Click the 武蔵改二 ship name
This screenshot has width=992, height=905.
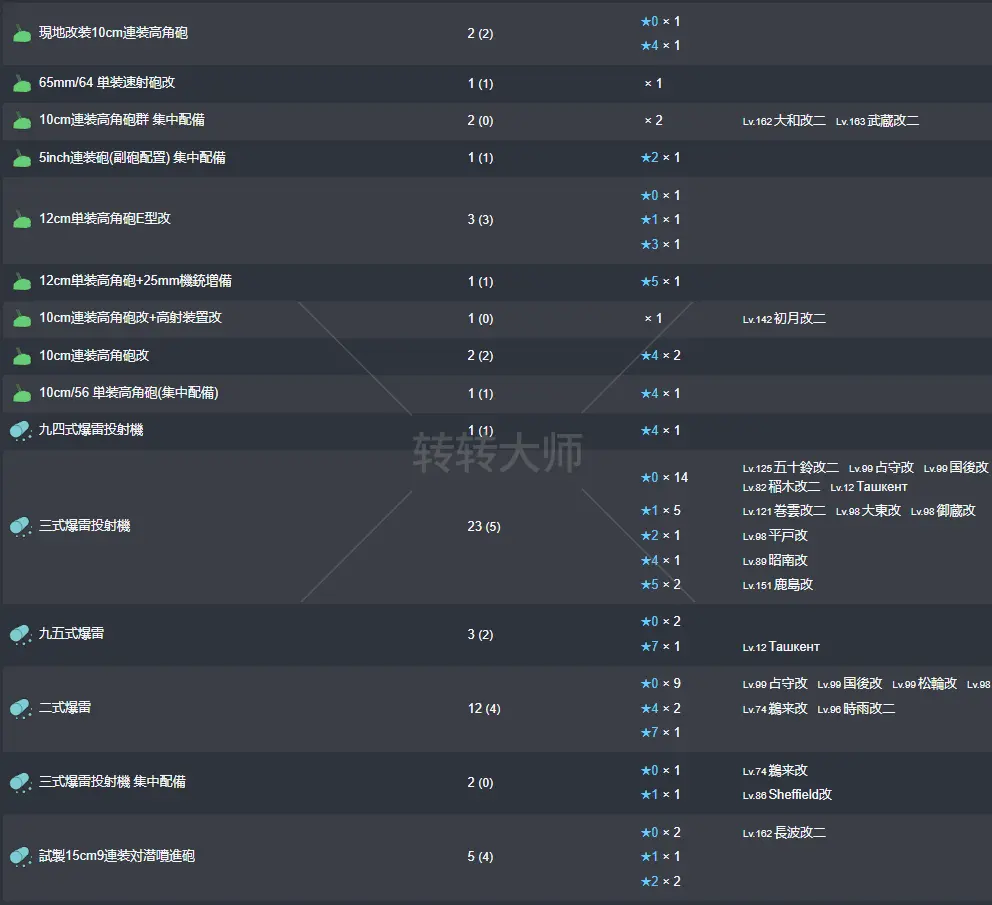click(893, 121)
